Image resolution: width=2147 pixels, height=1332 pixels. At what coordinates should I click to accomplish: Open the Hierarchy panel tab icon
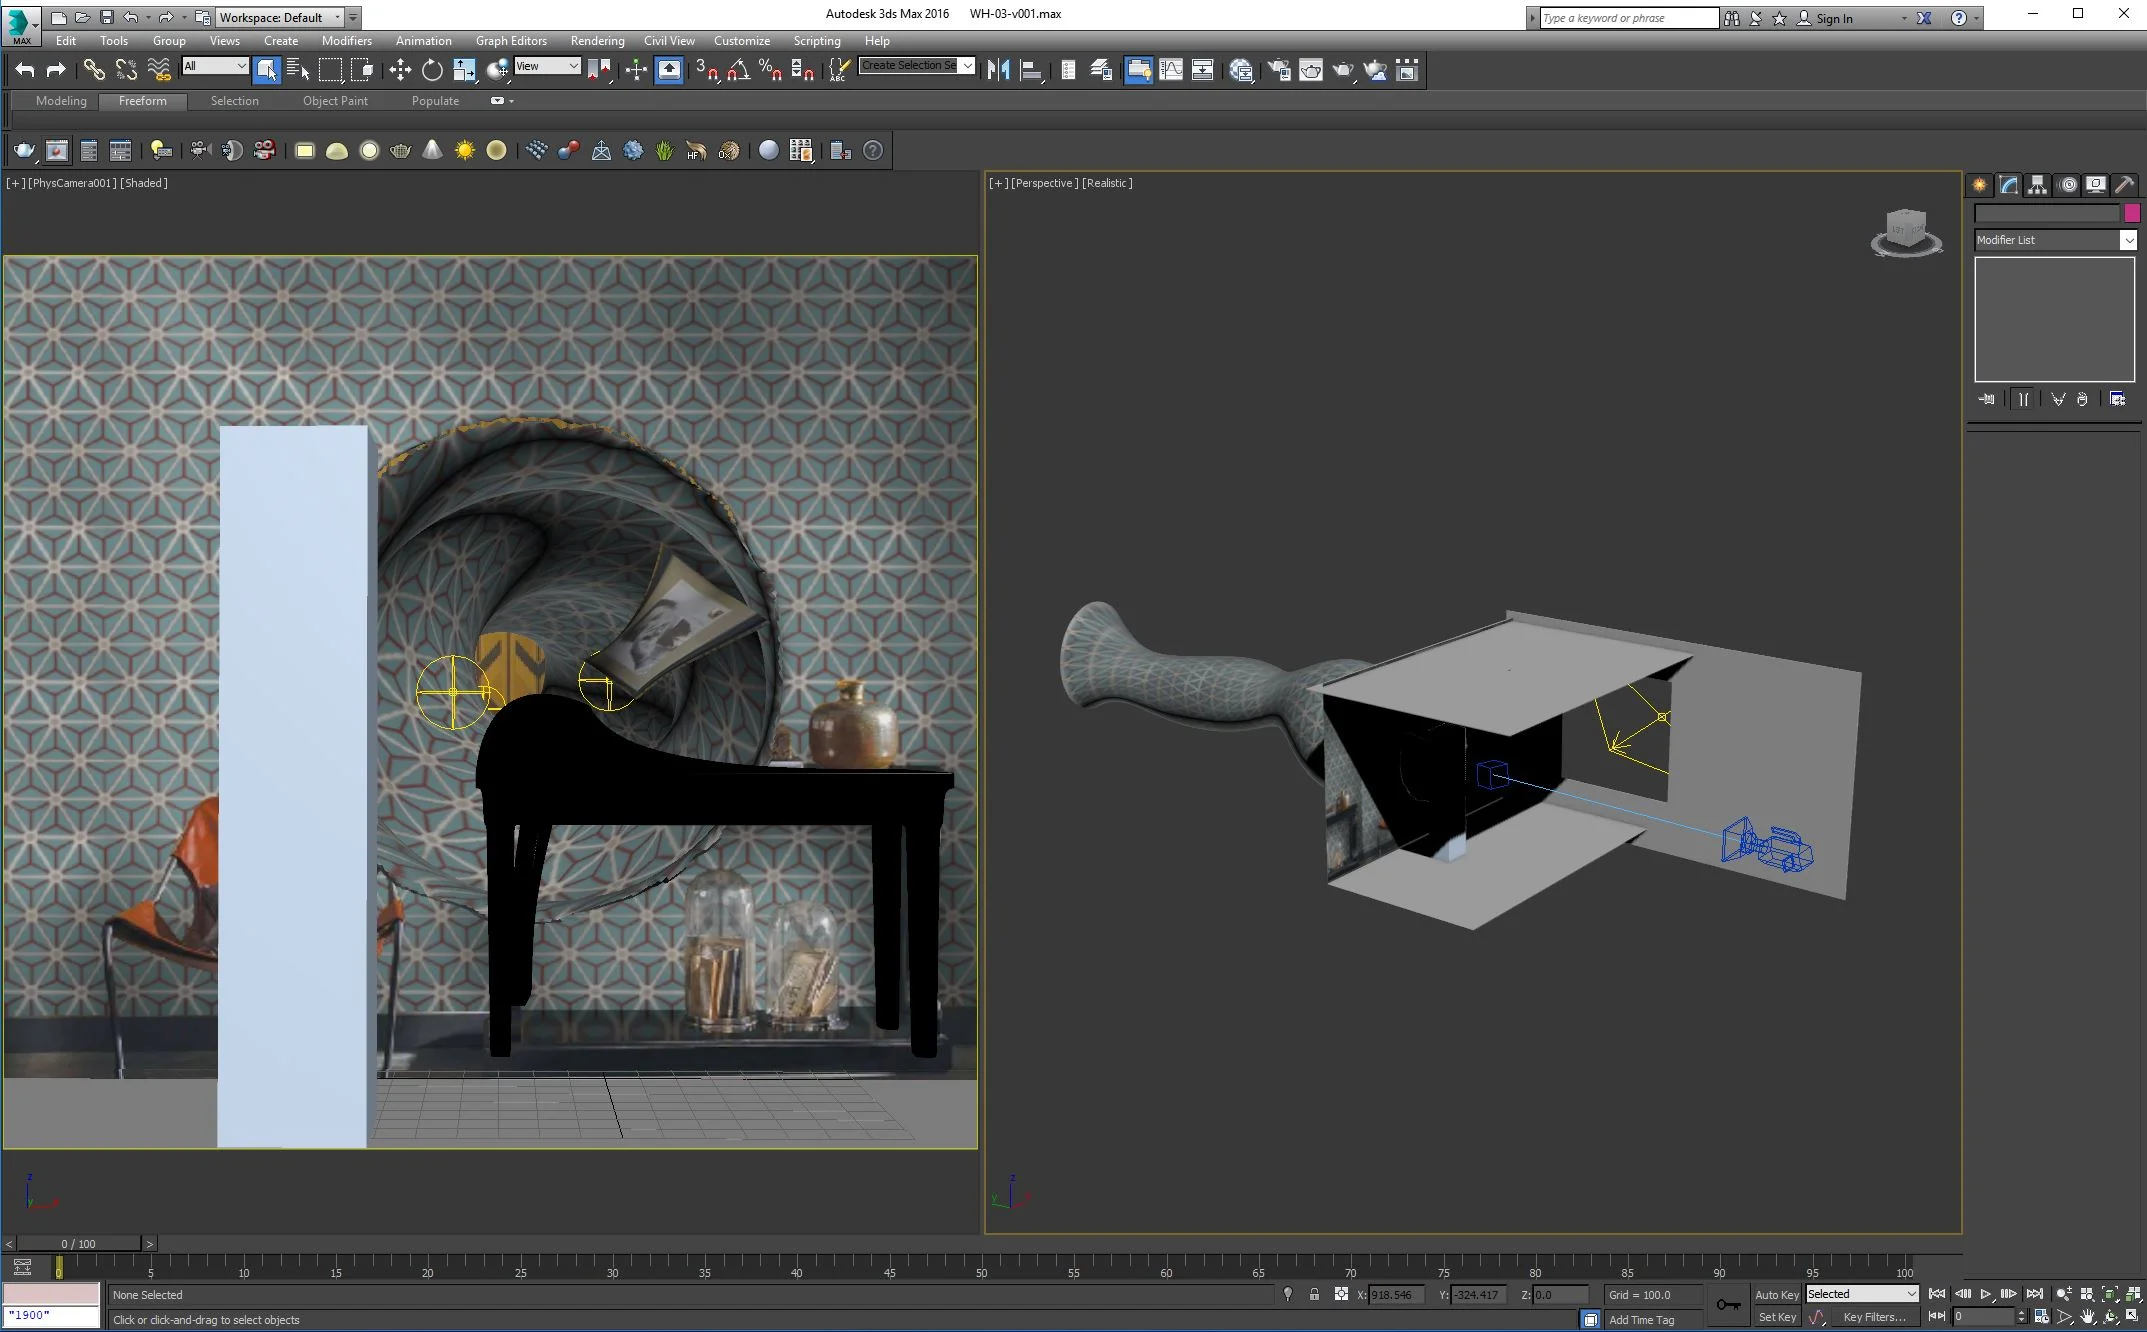pyautogui.click(x=2037, y=185)
